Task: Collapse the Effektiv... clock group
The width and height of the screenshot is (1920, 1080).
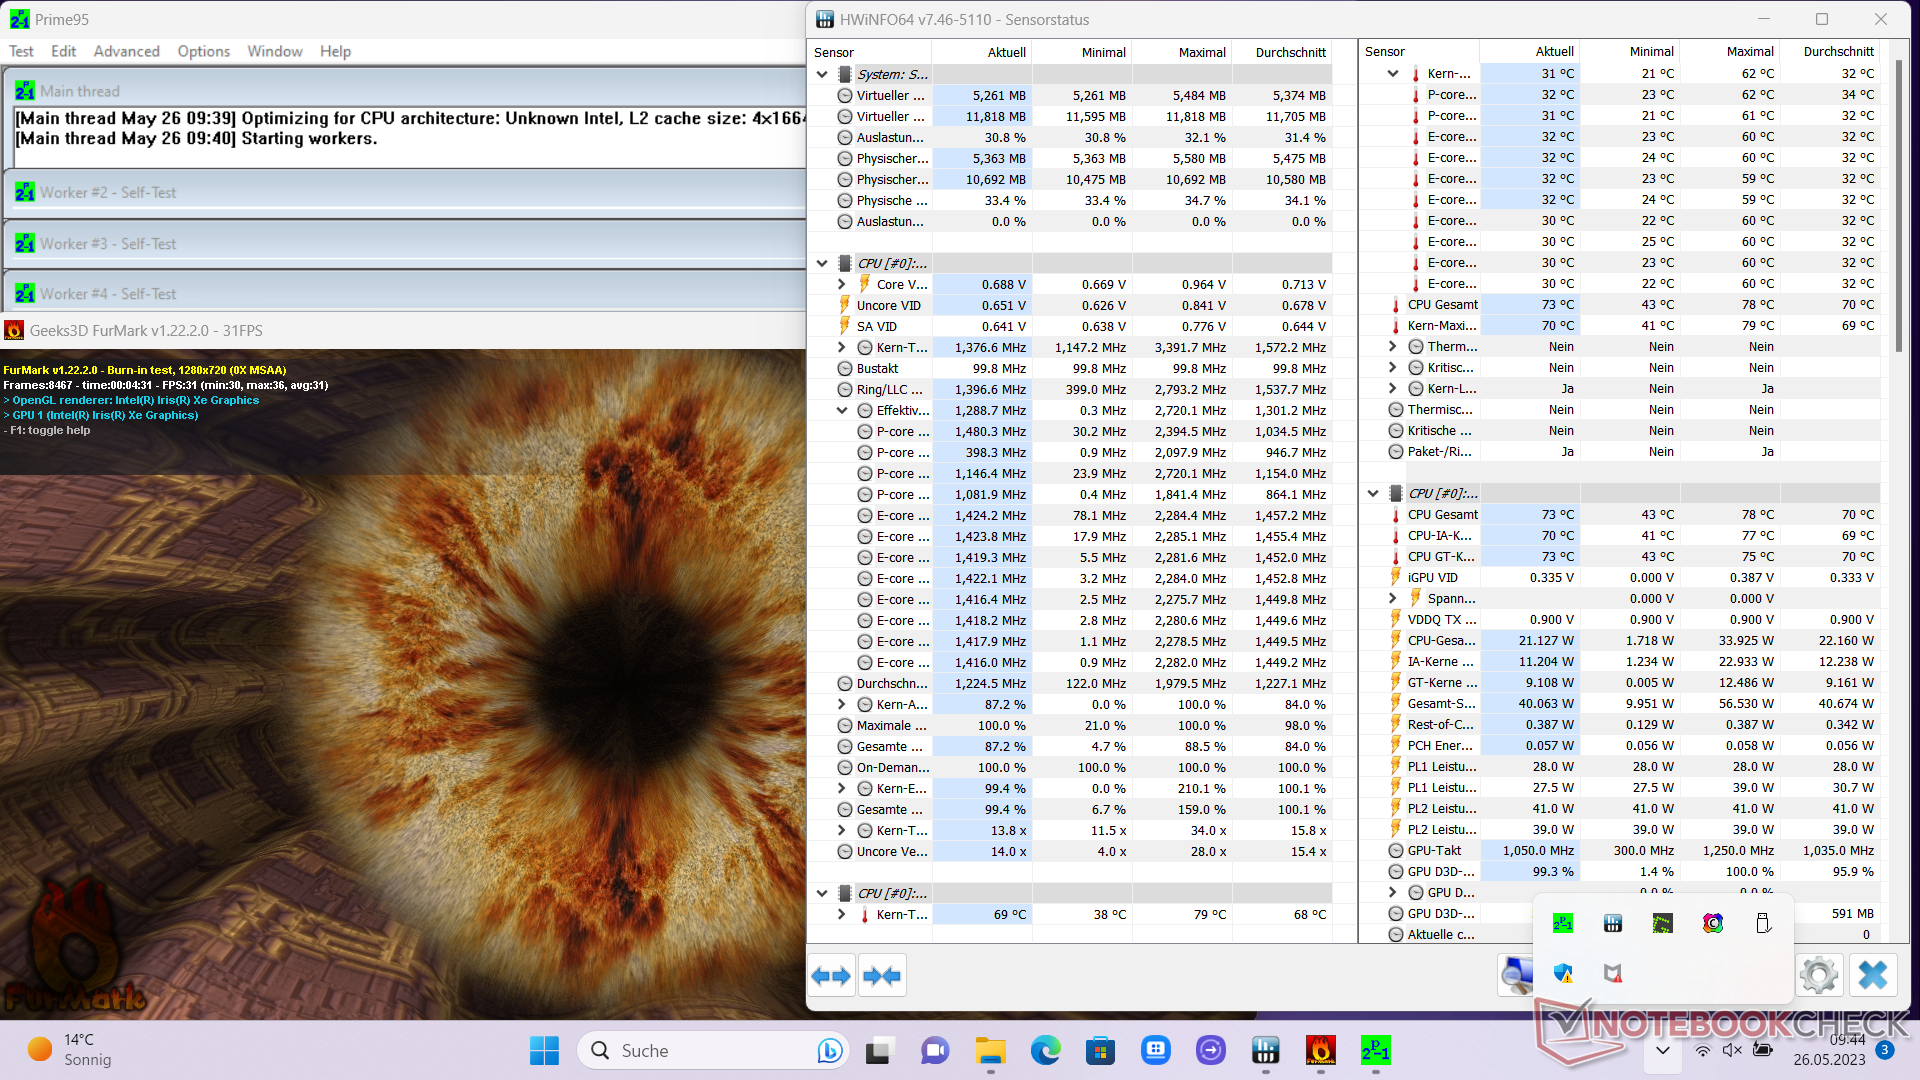Action: [x=842, y=410]
